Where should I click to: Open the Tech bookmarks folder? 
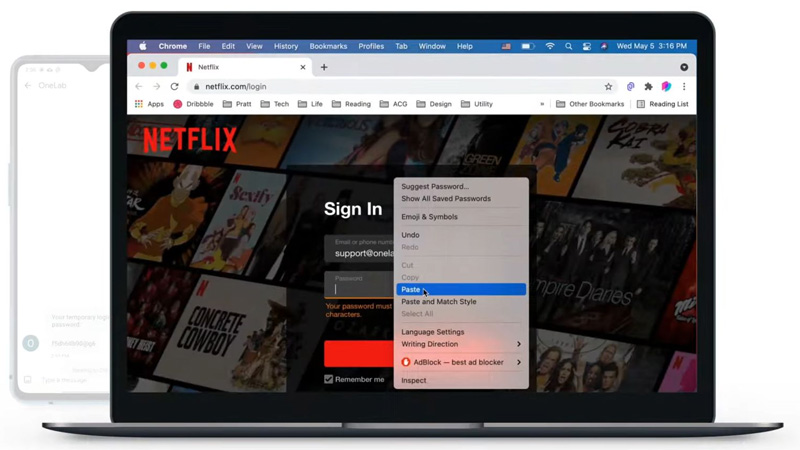click(x=275, y=104)
